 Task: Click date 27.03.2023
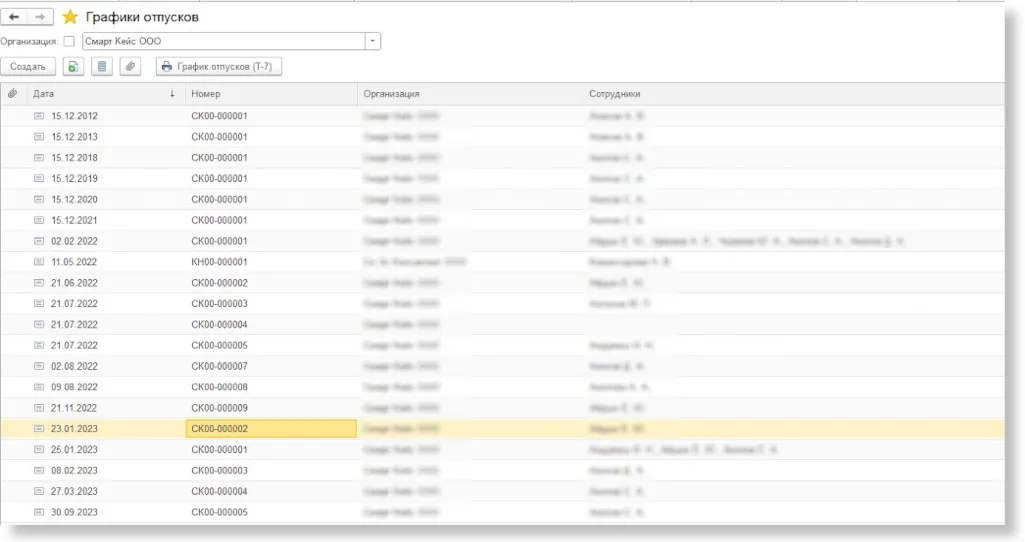click(x=75, y=492)
